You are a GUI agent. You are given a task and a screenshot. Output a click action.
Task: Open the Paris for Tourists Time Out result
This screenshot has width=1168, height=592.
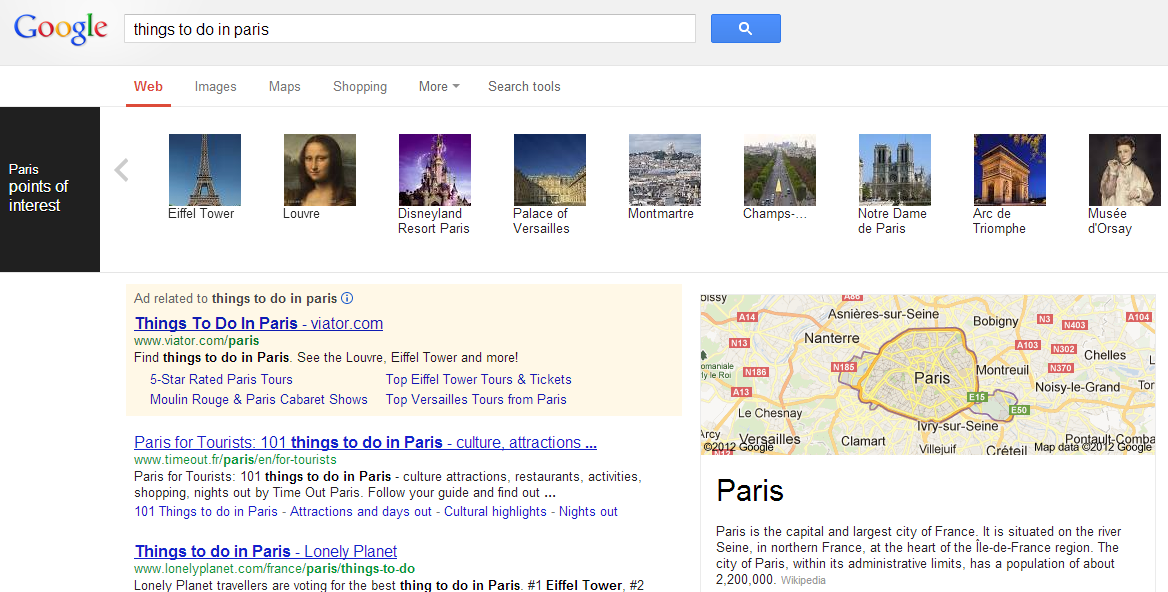click(365, 442)
